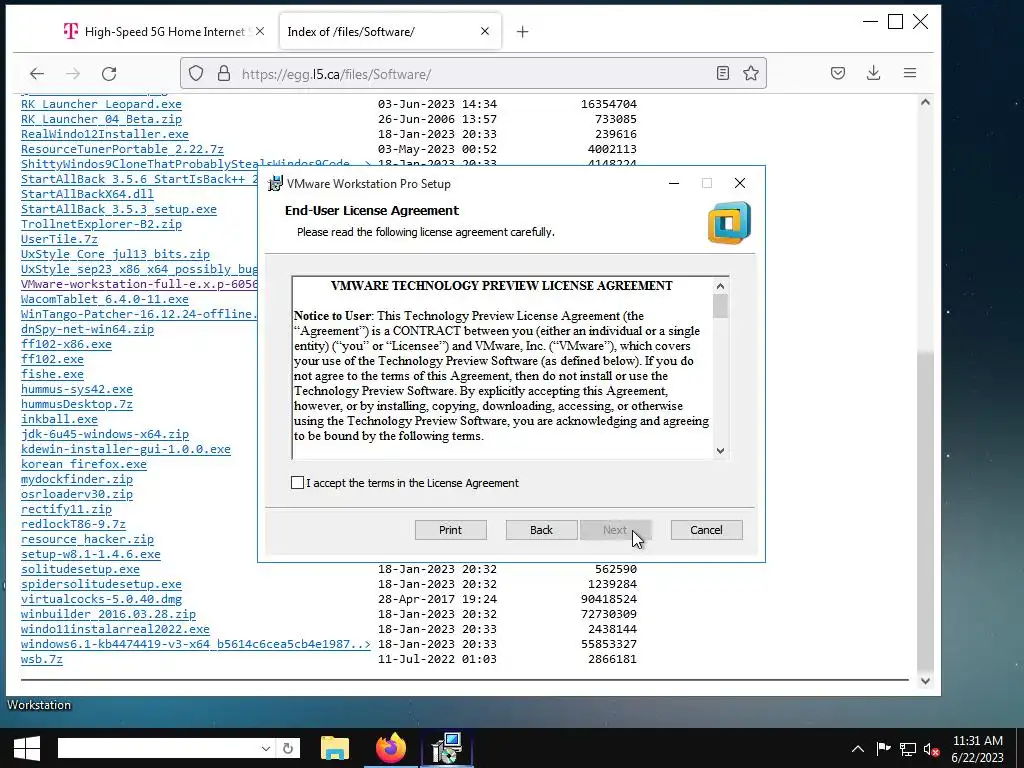The width and height of the screenshot is (1024, 768).
Task: Open the wsb.7z link
Action: pyautogui.click(x=42, y=660)
